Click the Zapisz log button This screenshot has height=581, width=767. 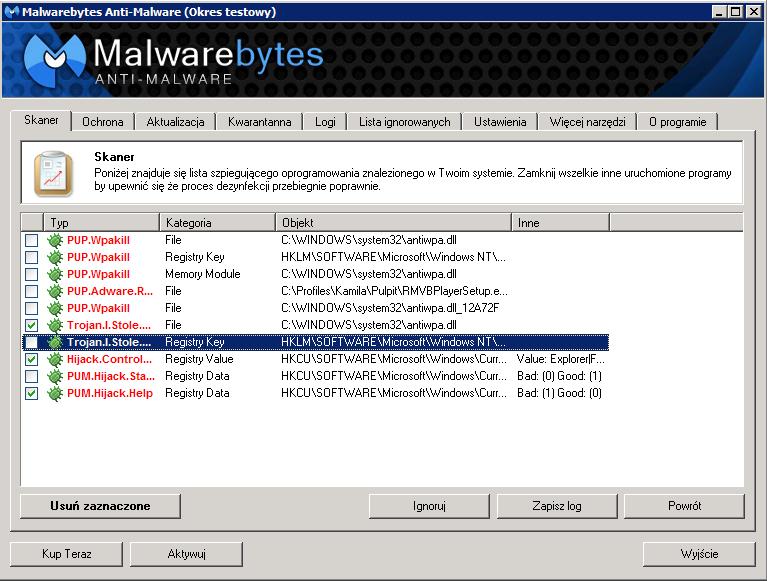click(x=557, y=506)
